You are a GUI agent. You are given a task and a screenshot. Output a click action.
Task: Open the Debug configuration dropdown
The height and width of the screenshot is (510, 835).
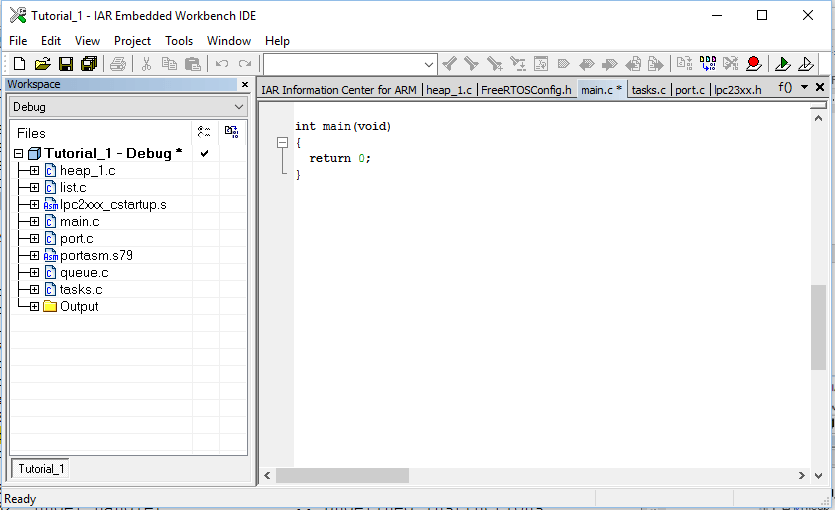tap(238, 107)
